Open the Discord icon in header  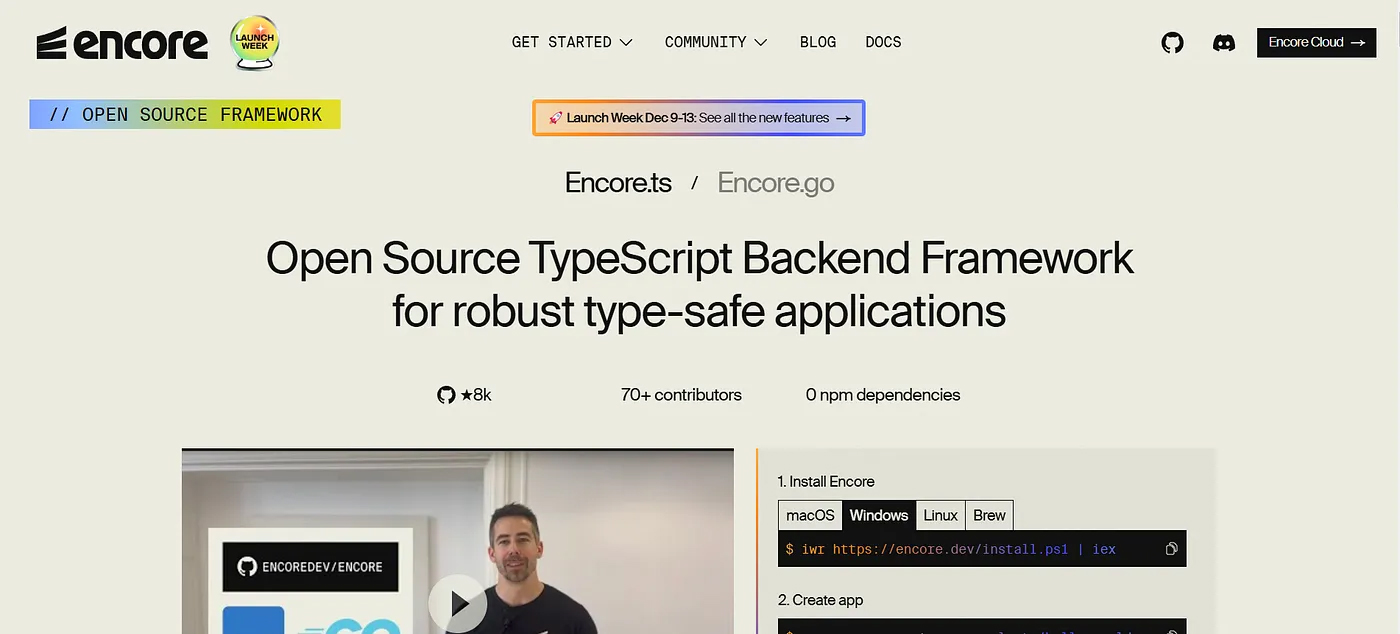coord(1223,43)
